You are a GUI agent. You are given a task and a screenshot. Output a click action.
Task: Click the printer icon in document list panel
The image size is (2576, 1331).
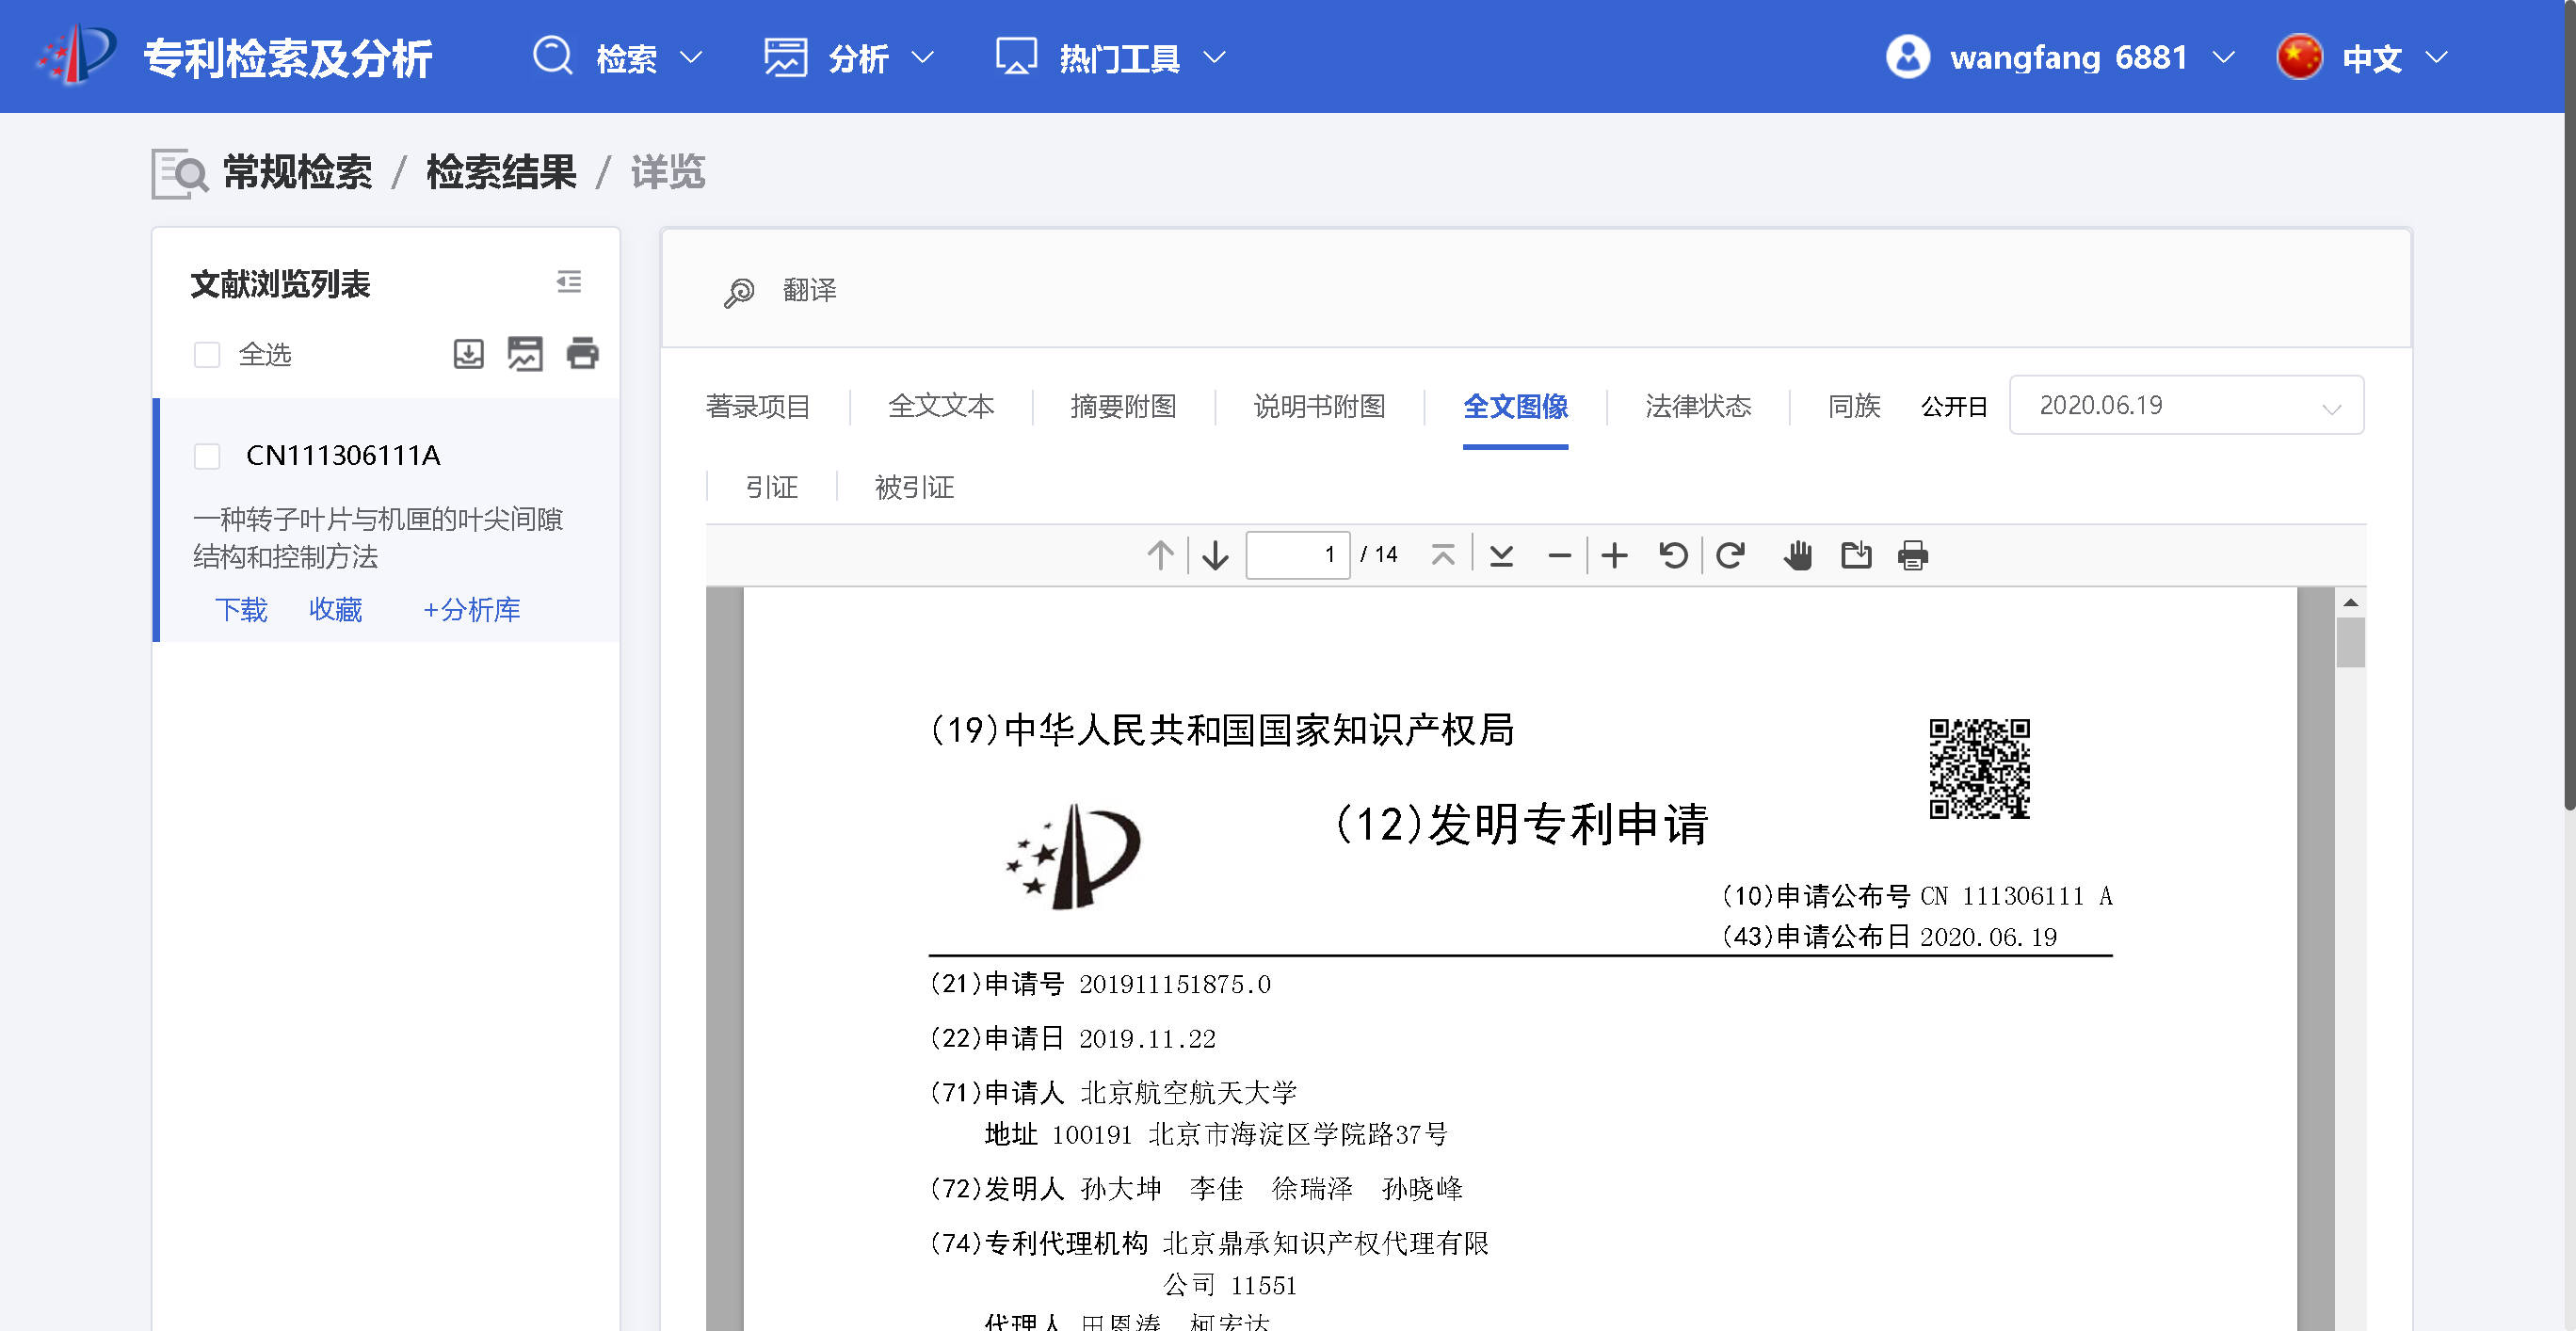(582, 353)
